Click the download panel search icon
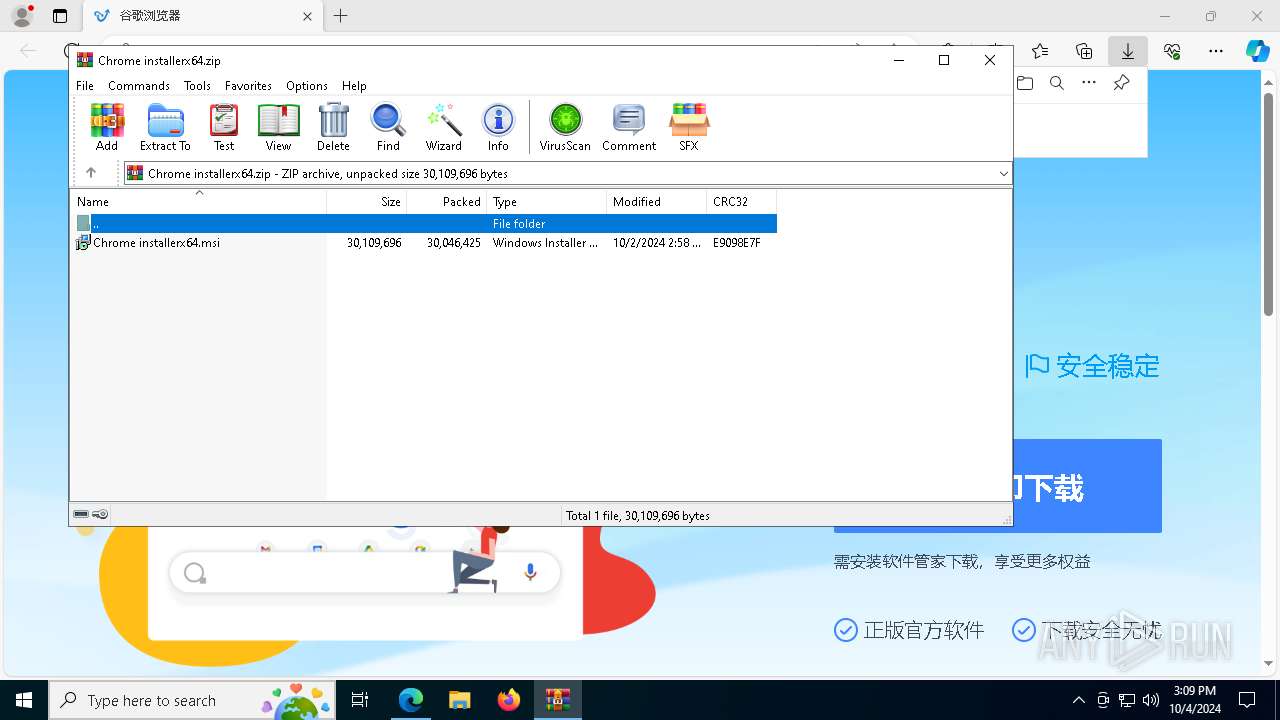The height and width of the screenshot is (720, 1280). click(1056, 83)
